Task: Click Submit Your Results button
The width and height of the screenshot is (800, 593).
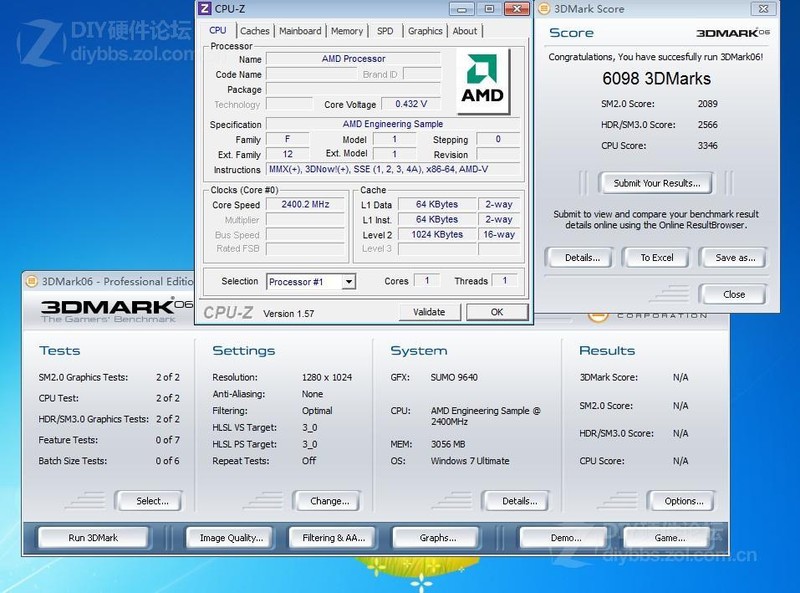Action: pos(657,183)
